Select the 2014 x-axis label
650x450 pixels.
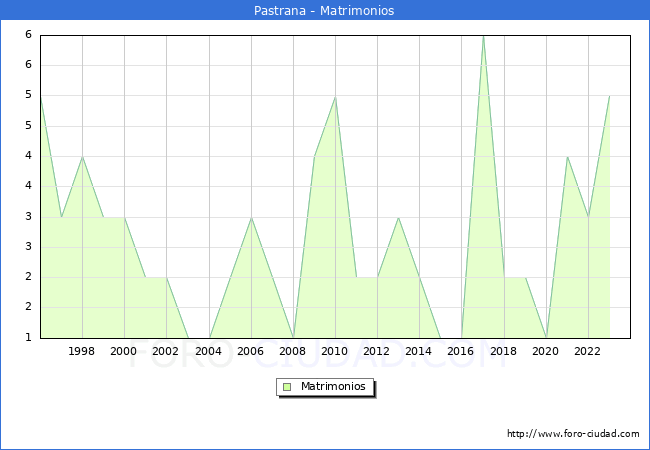click(419, 351)
